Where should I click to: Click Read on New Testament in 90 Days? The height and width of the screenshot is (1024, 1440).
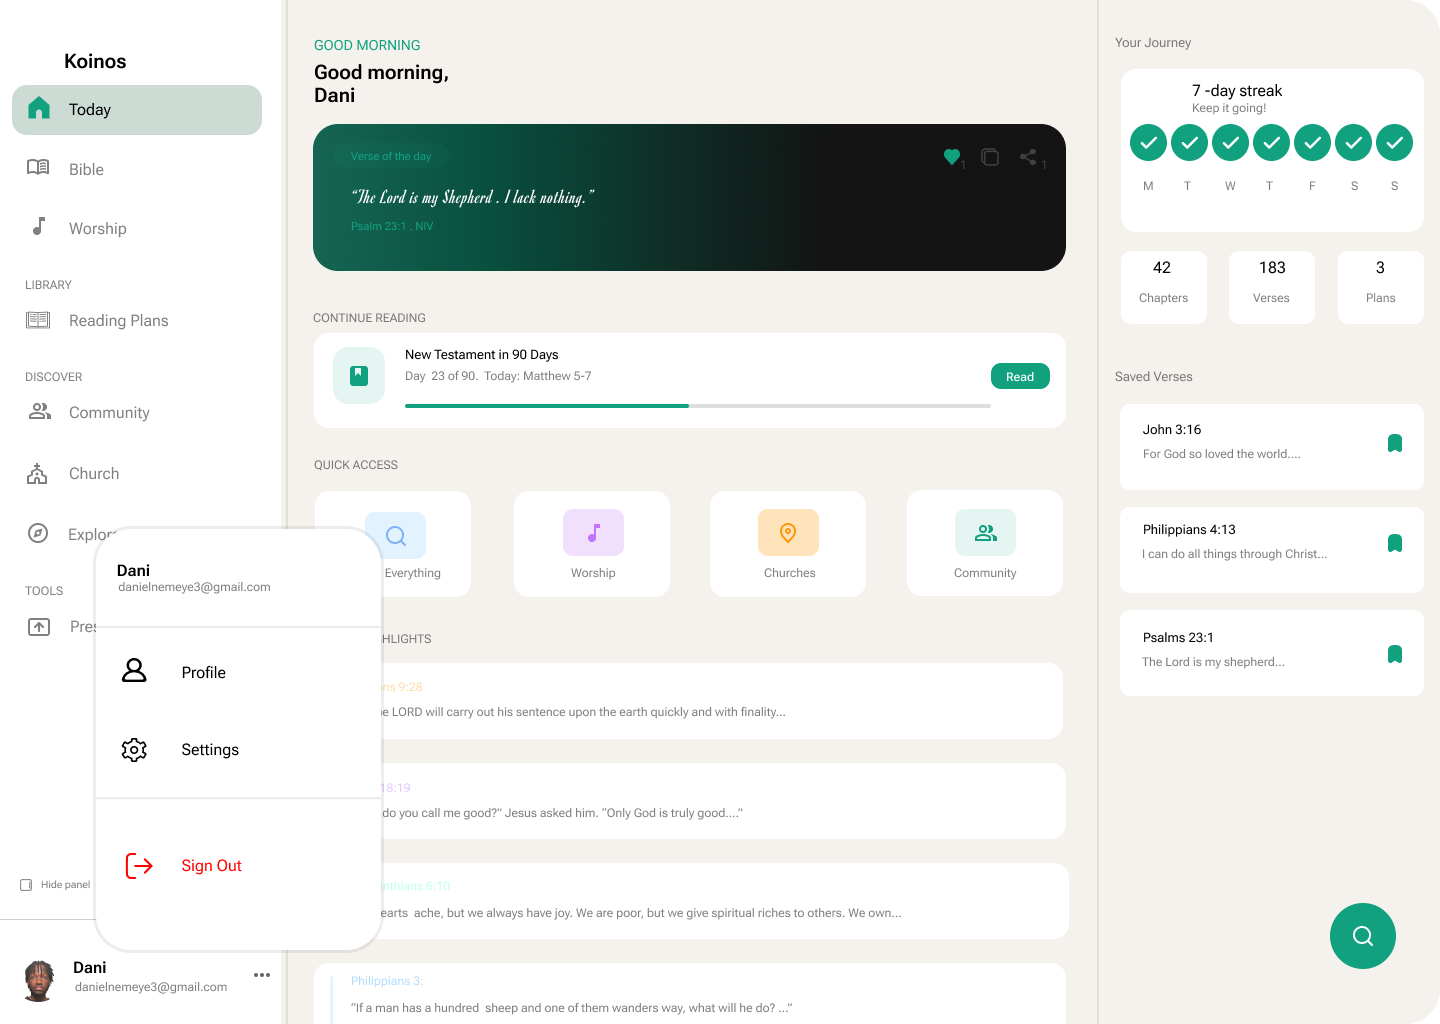(x=1020, y=376)
